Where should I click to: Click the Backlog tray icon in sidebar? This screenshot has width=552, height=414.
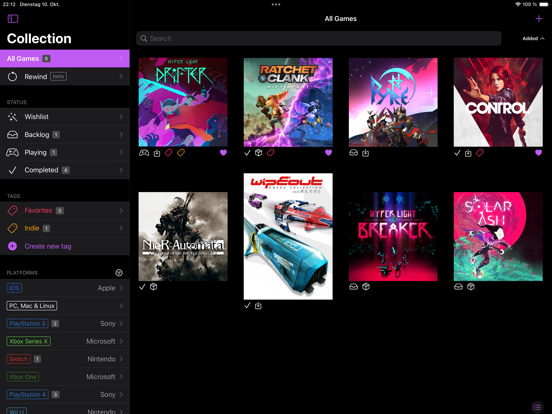12,134
